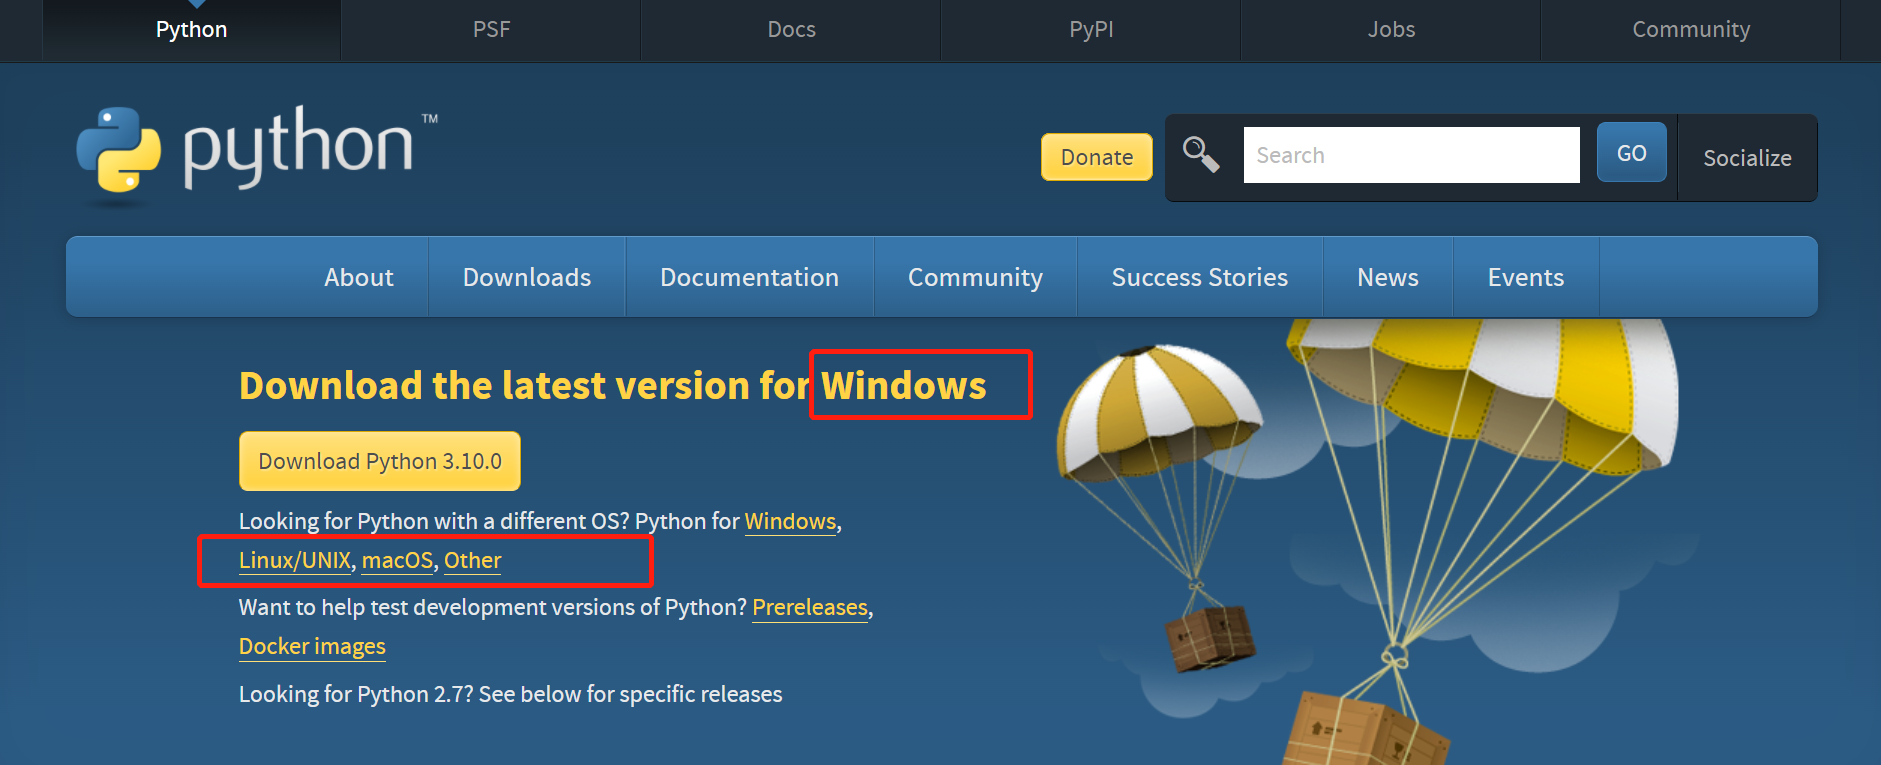Switch to the PSF tab
Screen dimensions: 1881x765
click(x=491, y=30)
